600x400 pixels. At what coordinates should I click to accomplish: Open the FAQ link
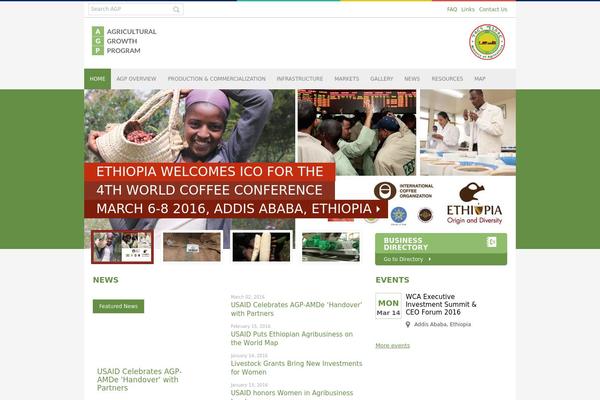pos(452,9)
